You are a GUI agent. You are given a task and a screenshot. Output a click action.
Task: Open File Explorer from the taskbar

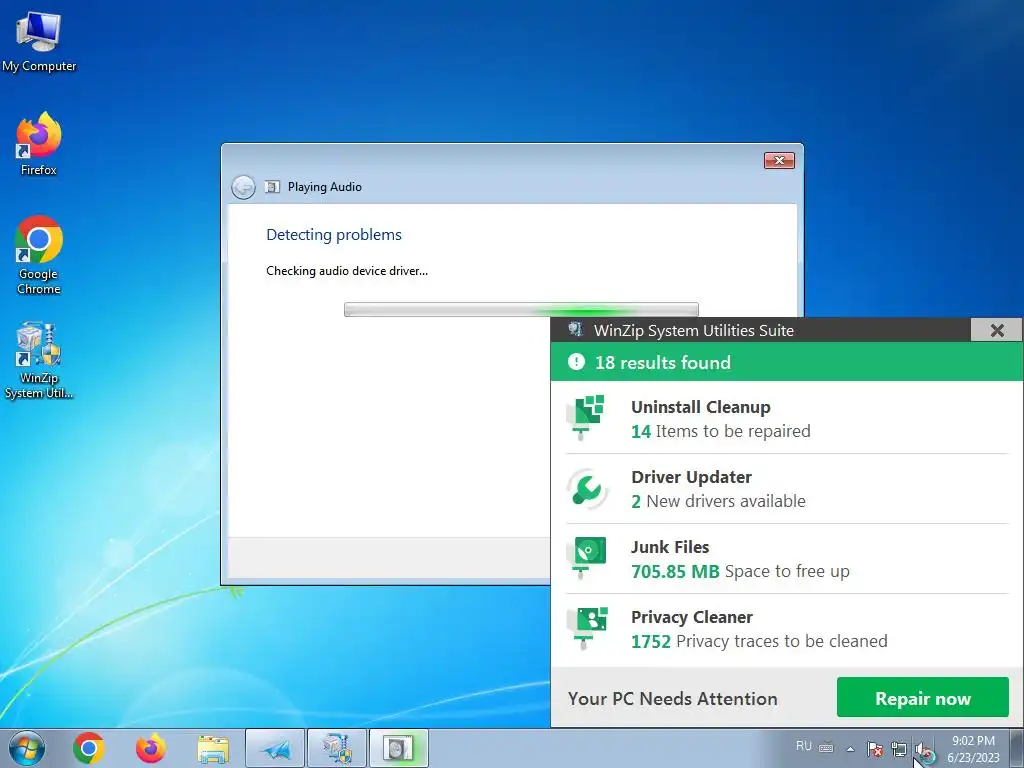coord(213,749)
